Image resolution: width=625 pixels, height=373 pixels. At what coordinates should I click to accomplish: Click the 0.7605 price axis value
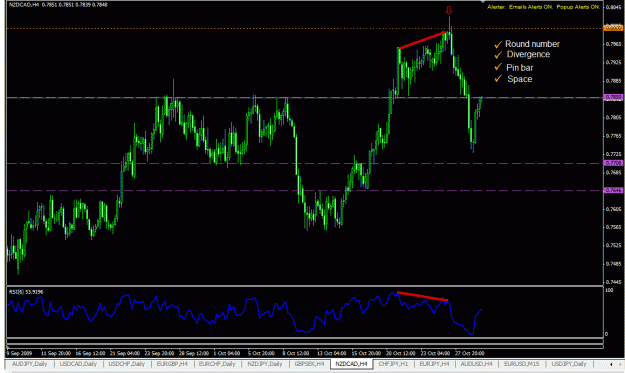pos(613,209)
